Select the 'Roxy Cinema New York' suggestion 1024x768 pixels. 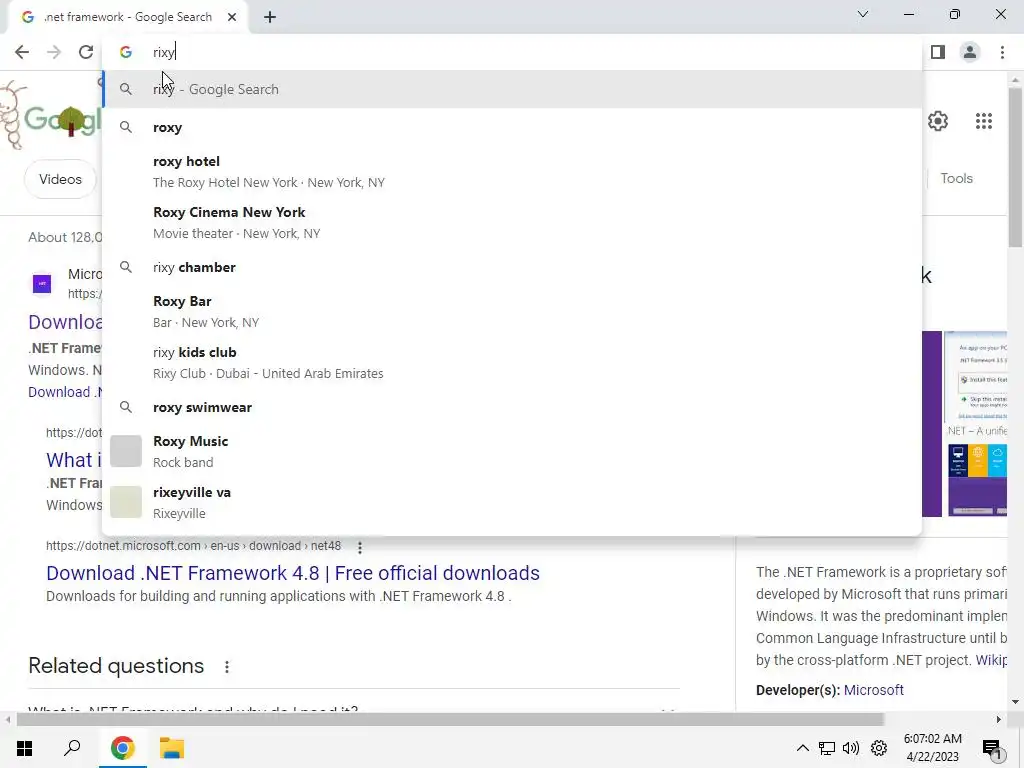513,222
